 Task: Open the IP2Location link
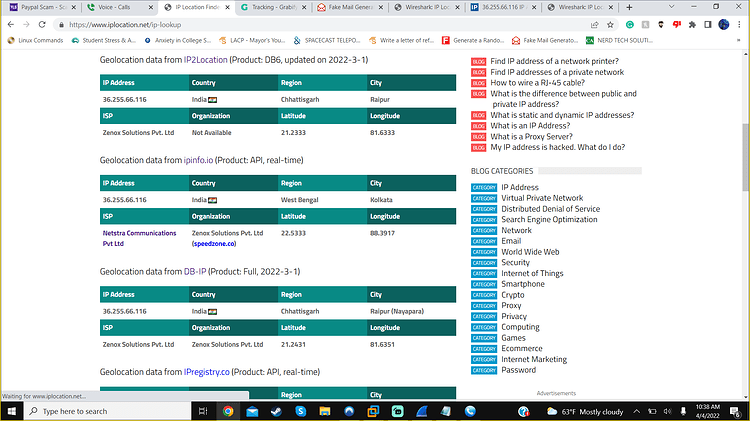pos(206,60)
